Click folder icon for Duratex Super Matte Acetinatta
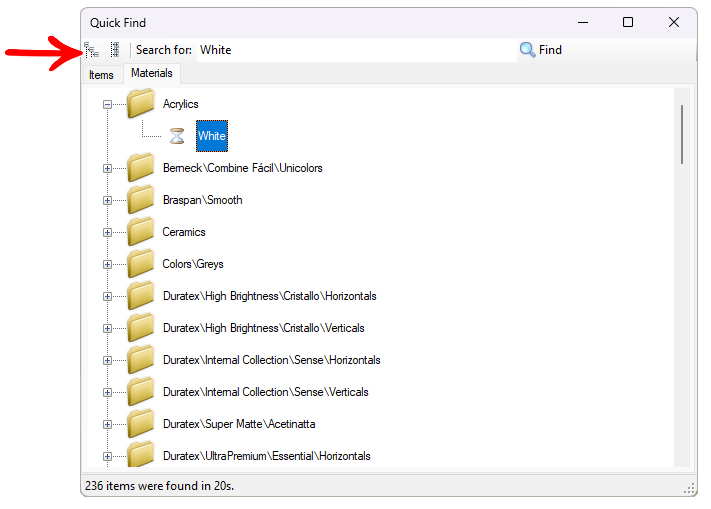The image size is (711, 509). point(141,424)
